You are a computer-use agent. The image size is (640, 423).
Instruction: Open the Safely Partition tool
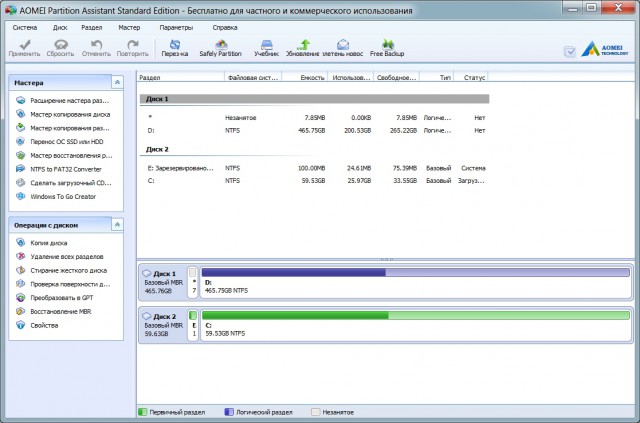(220, 48)
